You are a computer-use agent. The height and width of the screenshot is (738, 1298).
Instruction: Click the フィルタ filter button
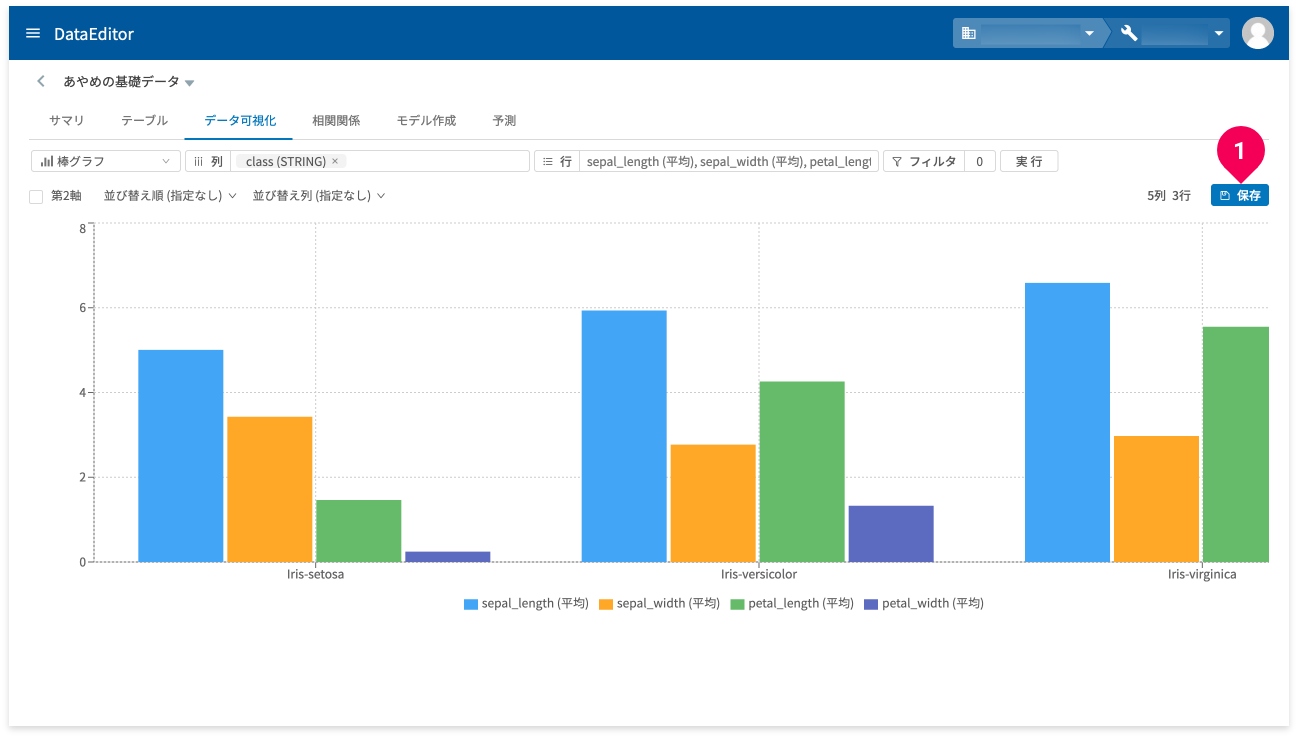click(x=924, y=161)
